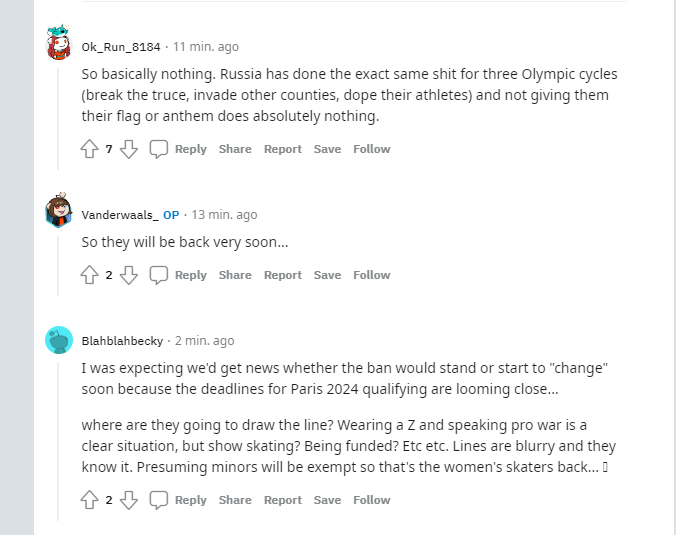This screenshot has height=535, width=676.
Task: Upvote Blahblahbecky's comment
Action: point(90,500)
